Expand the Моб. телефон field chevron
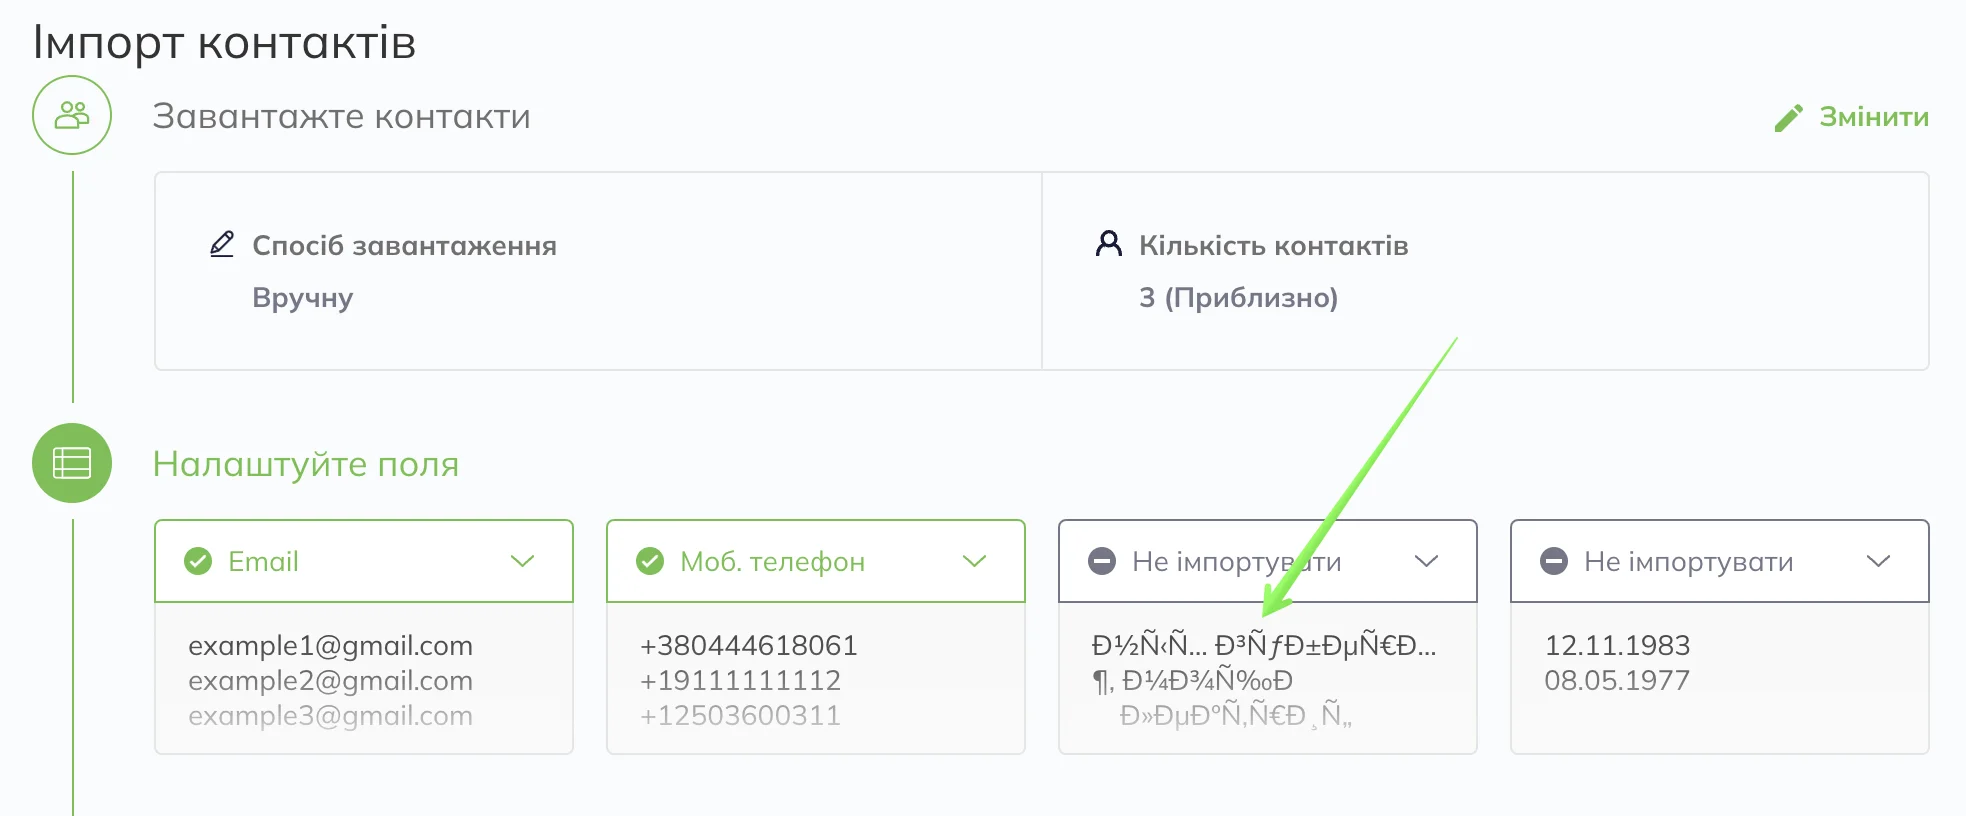This screenshot has width=1966, height=816. coord(974,561)
